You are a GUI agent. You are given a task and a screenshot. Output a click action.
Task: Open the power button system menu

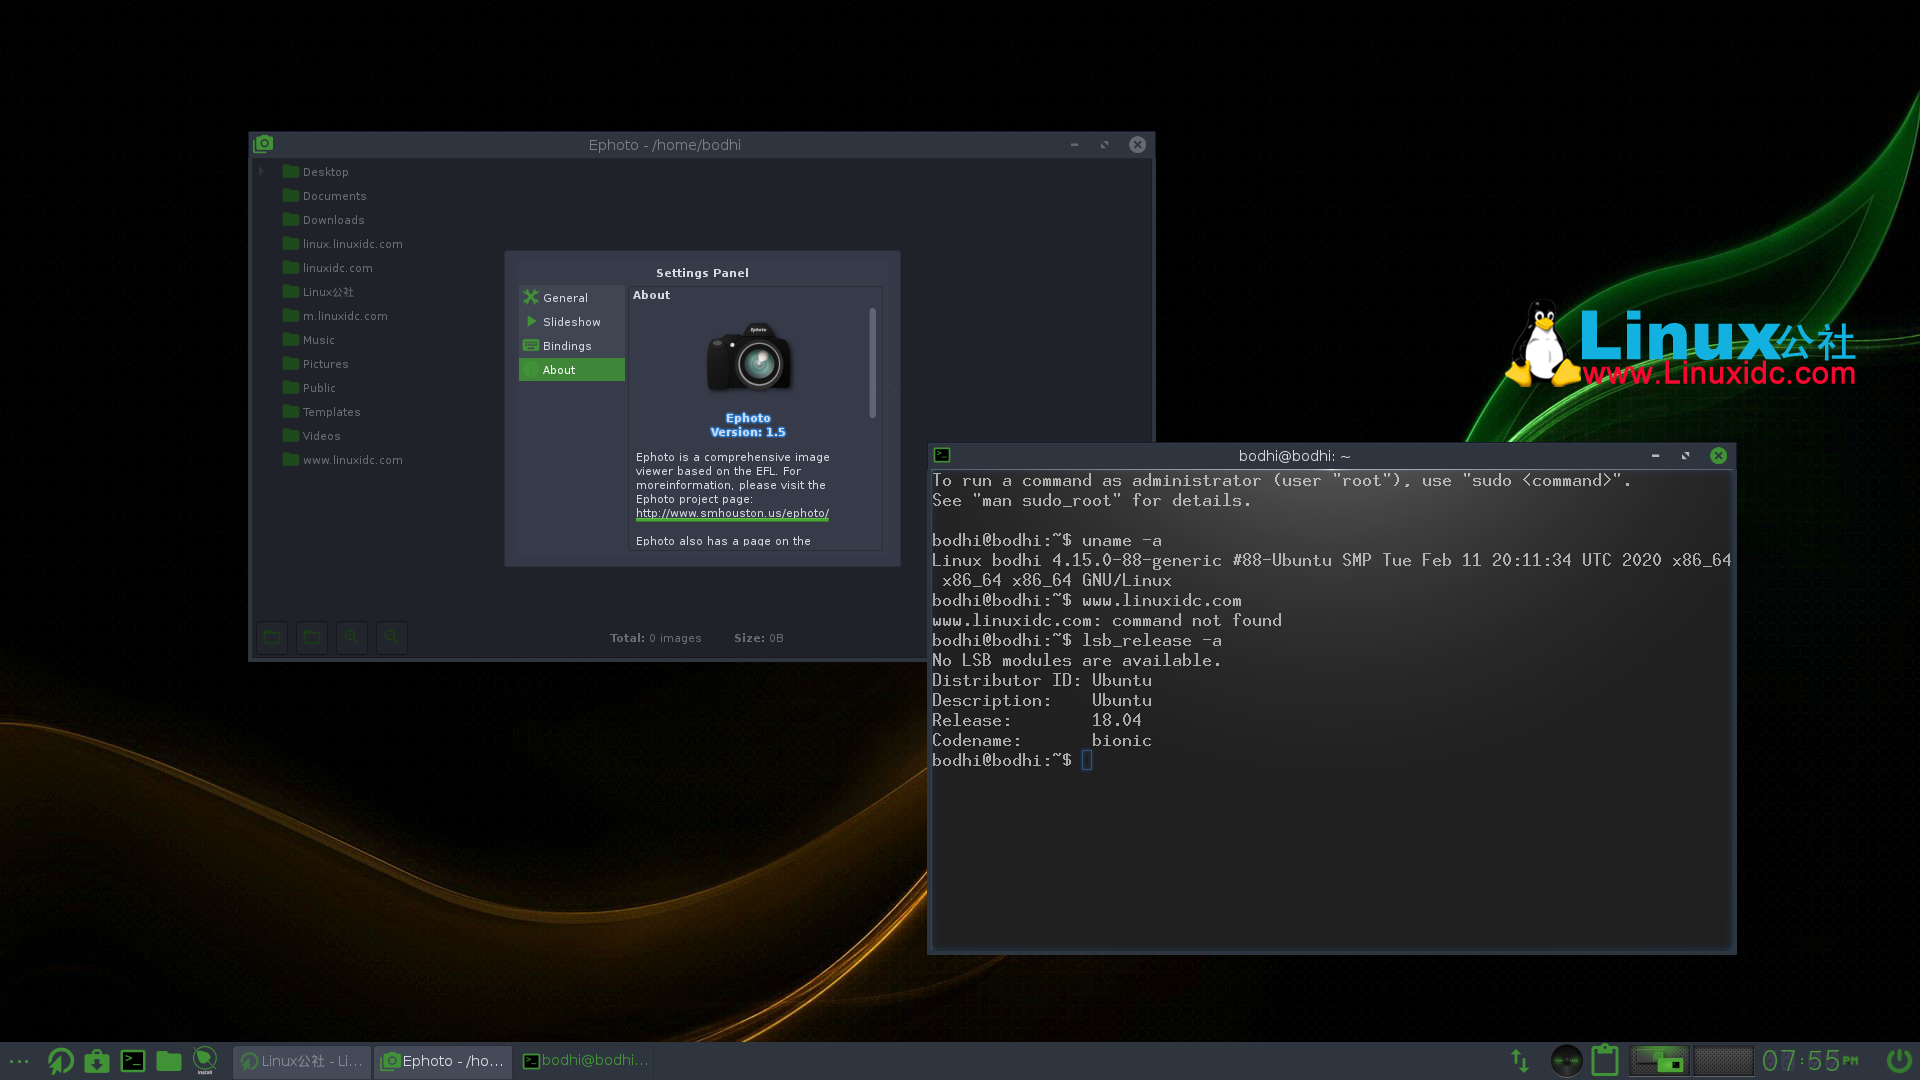(1898, 1061)
